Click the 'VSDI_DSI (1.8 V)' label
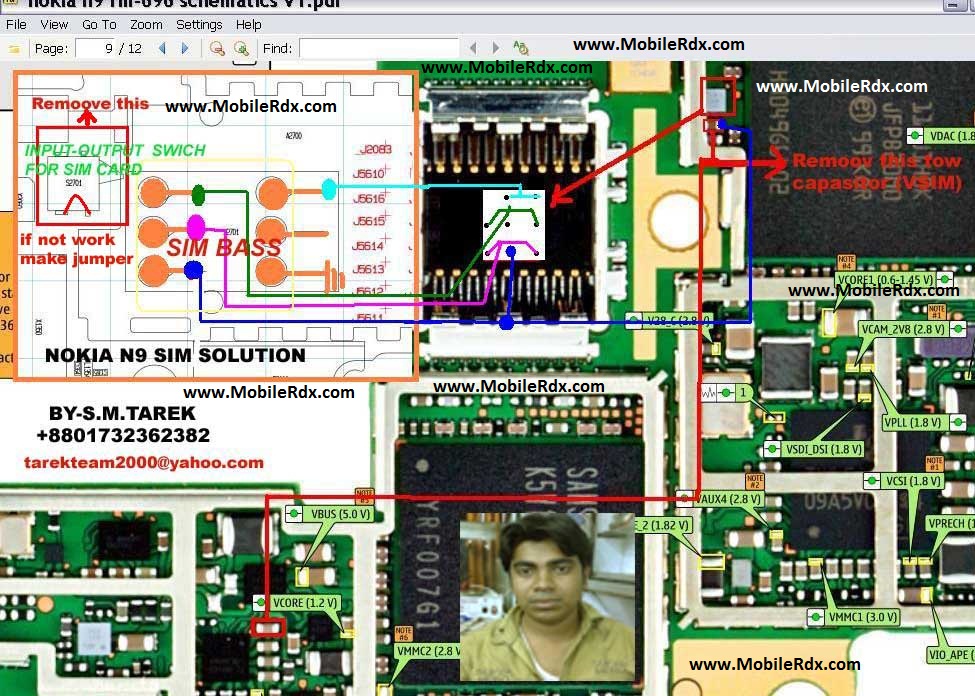This screenshot has width=975, height=696. [823, 449]
